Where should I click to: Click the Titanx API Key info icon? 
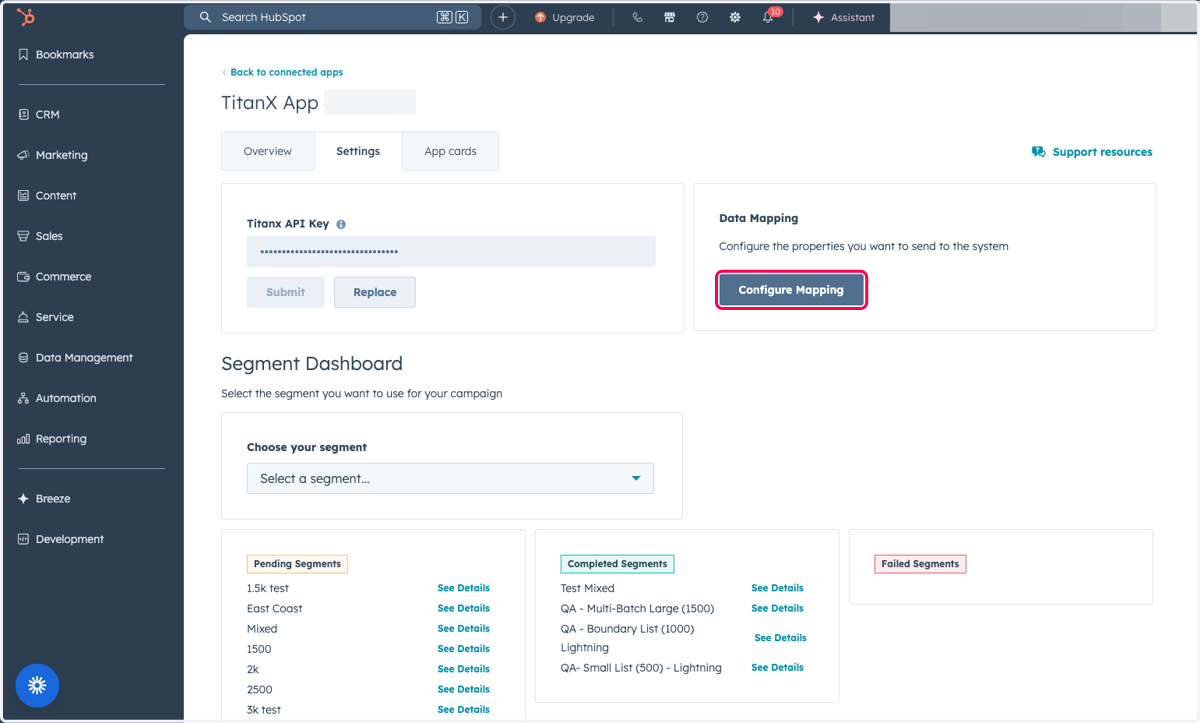(341, 225)
